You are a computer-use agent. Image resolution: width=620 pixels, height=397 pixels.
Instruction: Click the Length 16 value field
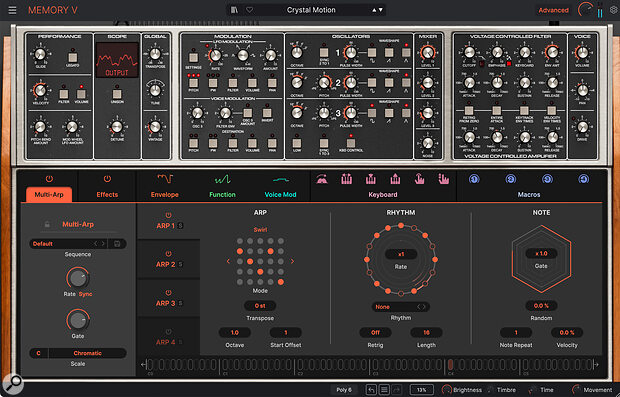pyautogui.click(x=426, y=333)
